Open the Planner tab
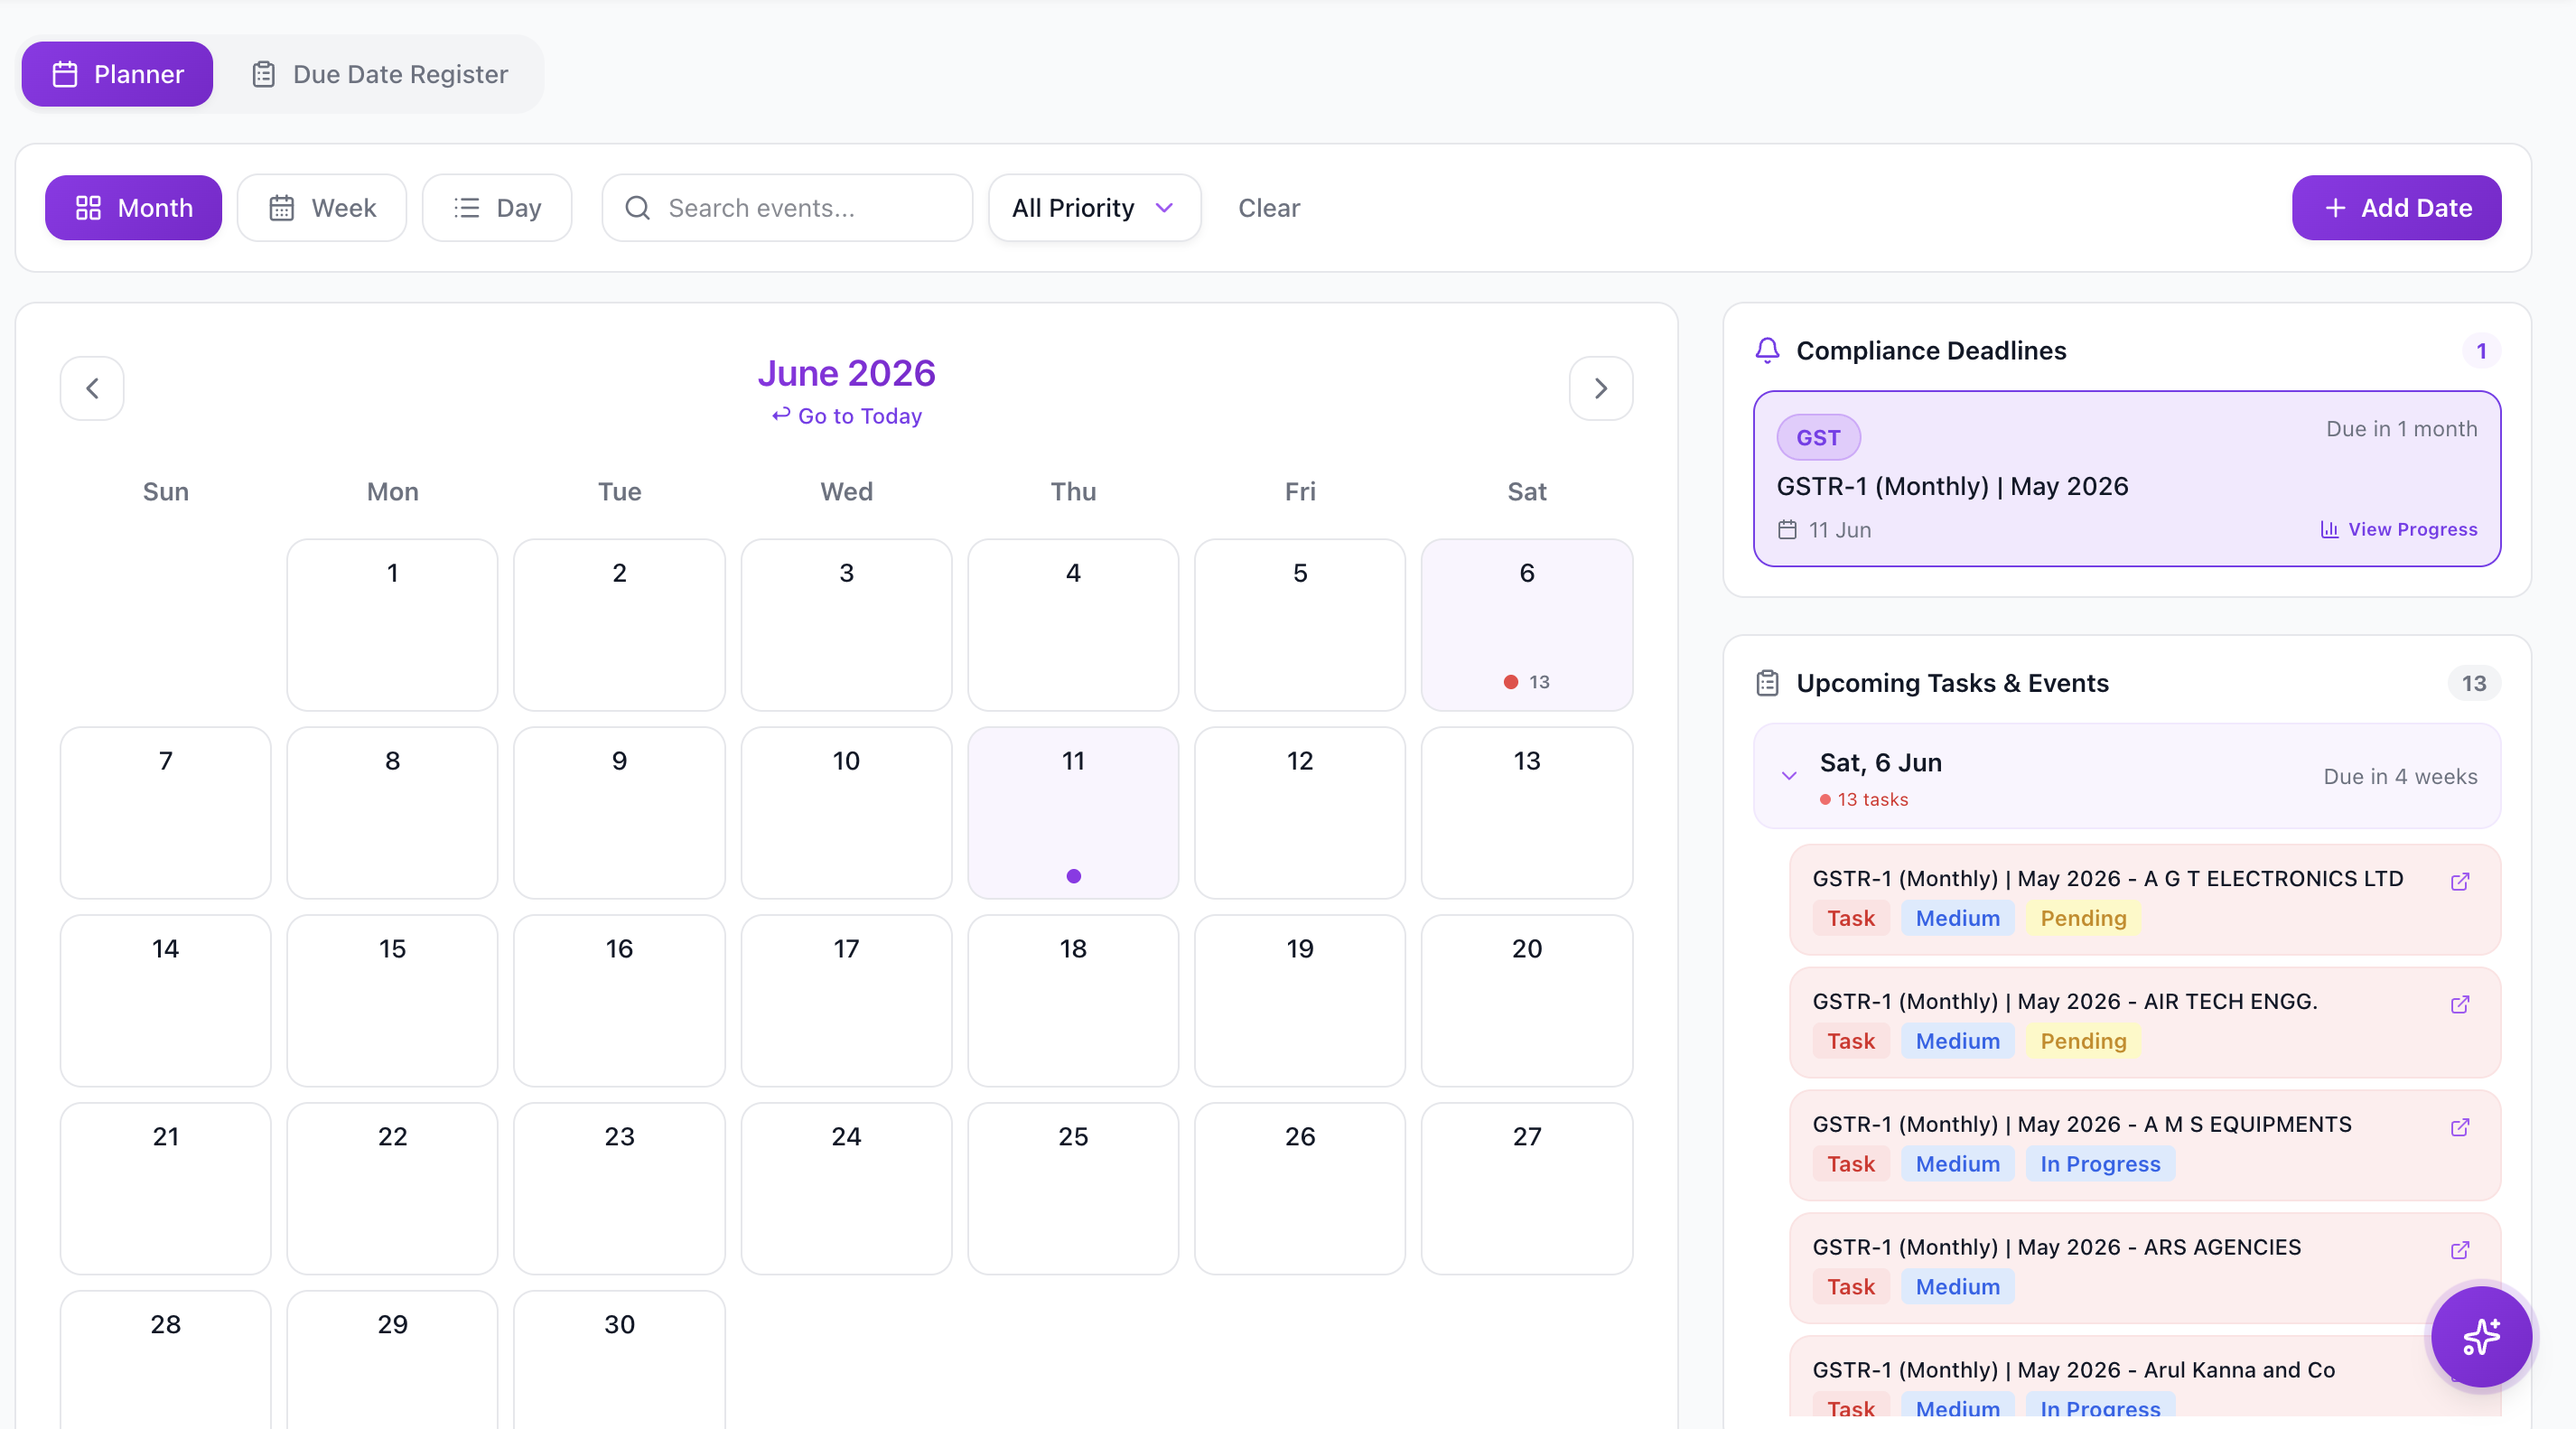 tap(117, 74)
